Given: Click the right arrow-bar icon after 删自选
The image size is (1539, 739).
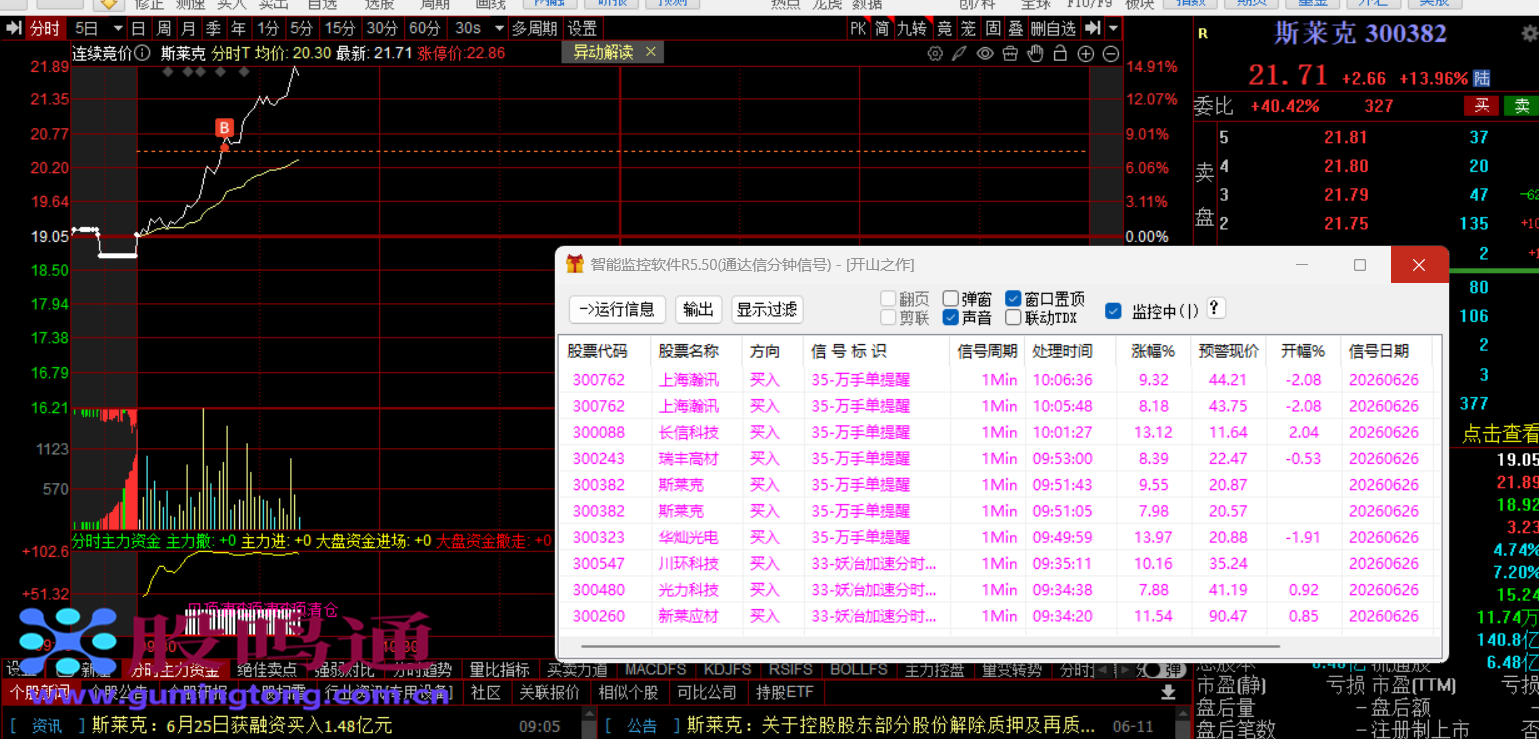Looking at the screenshot, I should 1093,28.
